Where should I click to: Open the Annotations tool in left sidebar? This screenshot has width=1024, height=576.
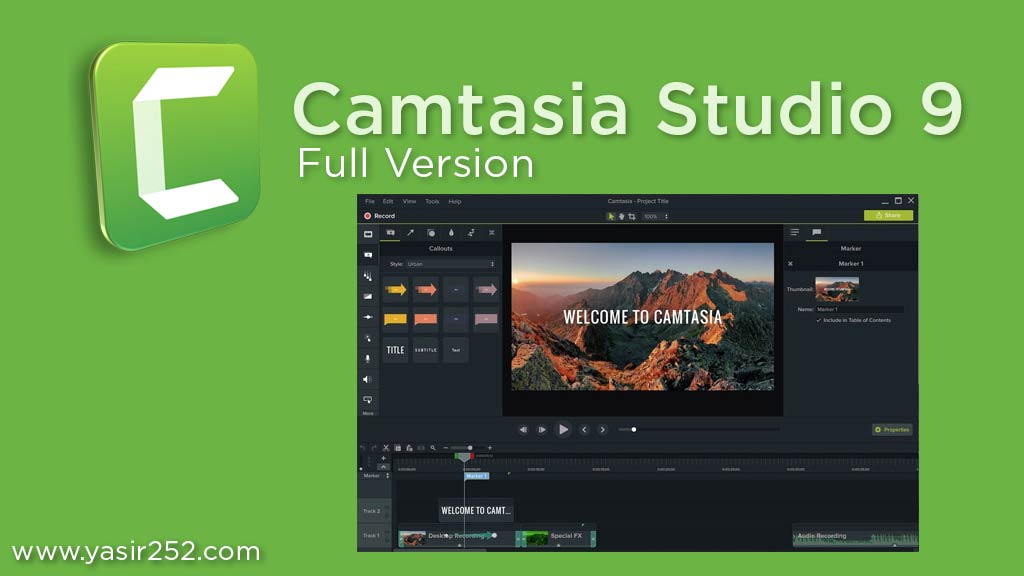coord(368,255)
